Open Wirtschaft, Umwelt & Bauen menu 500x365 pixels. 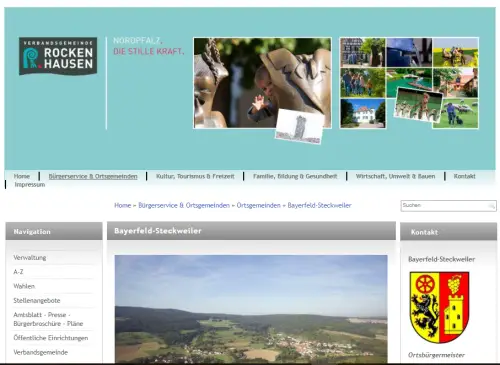tap(395, 176)
